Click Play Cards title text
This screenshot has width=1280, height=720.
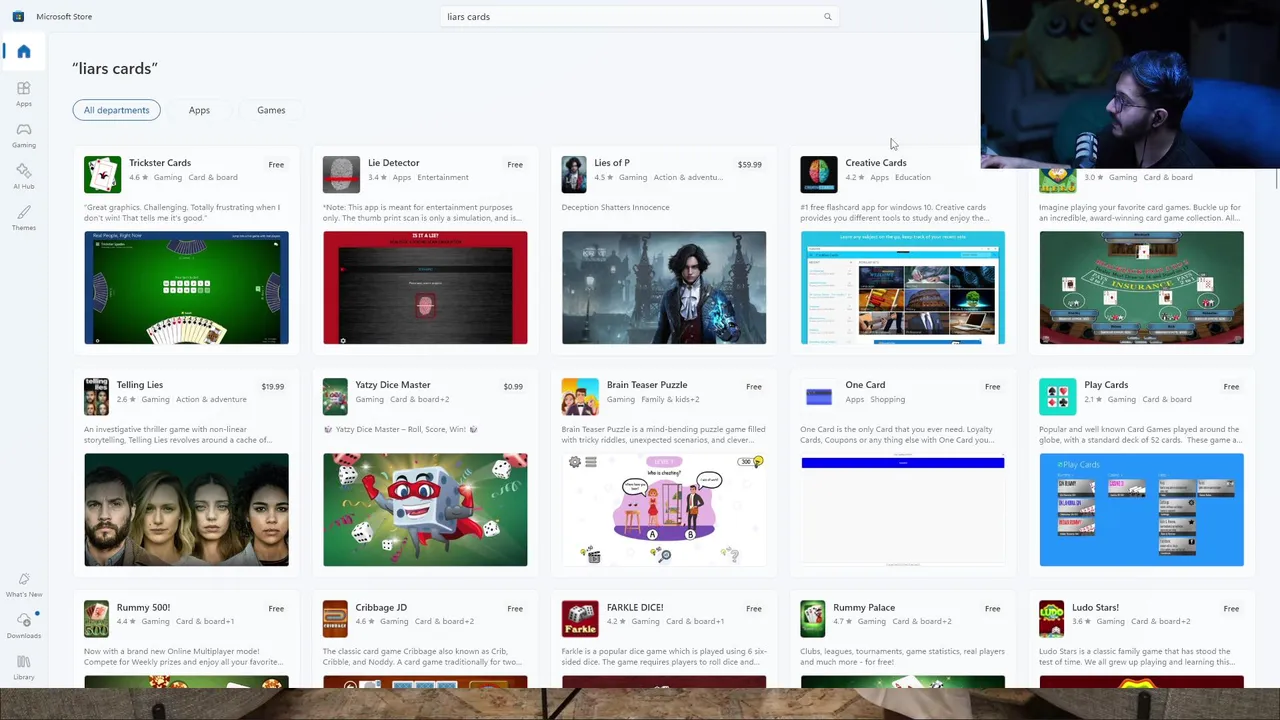pos(1106,385)
